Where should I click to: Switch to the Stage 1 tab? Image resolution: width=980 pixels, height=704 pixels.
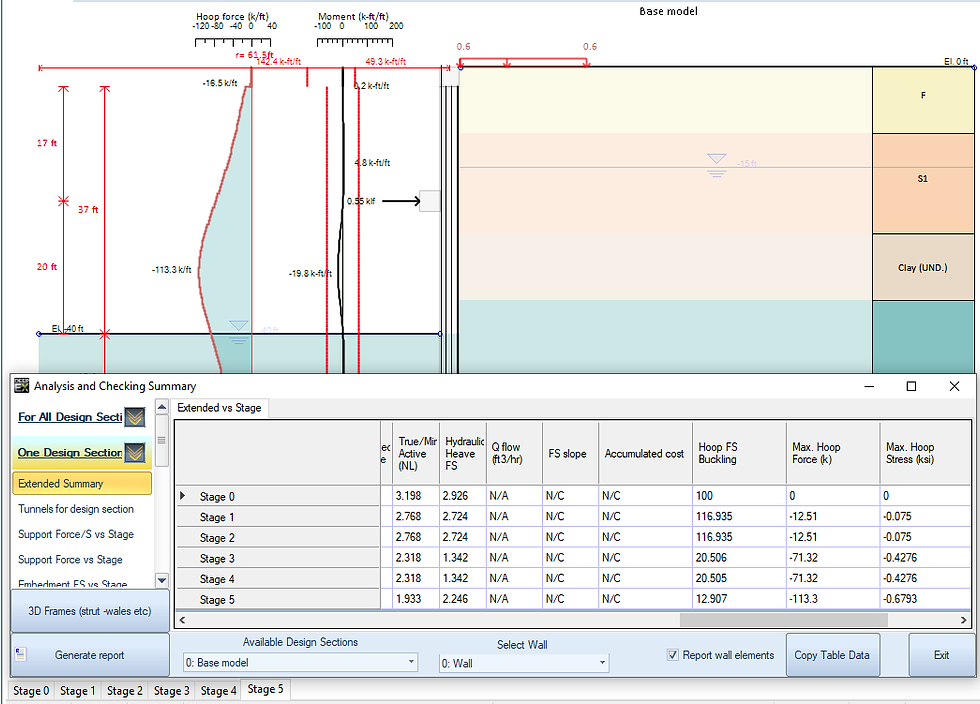[78, 691]
